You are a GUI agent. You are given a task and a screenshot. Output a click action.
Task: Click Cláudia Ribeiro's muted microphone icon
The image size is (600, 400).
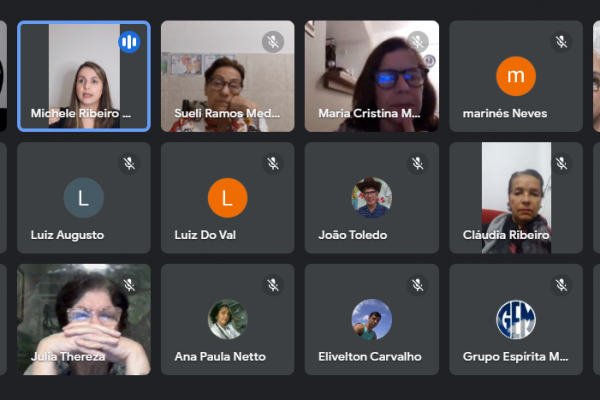pyautogui.click(x=561, y=163)
